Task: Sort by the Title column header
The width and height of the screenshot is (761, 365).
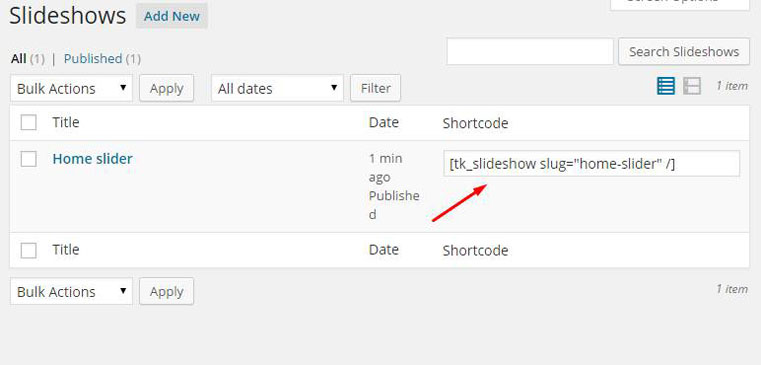Action: coord(66,122)
